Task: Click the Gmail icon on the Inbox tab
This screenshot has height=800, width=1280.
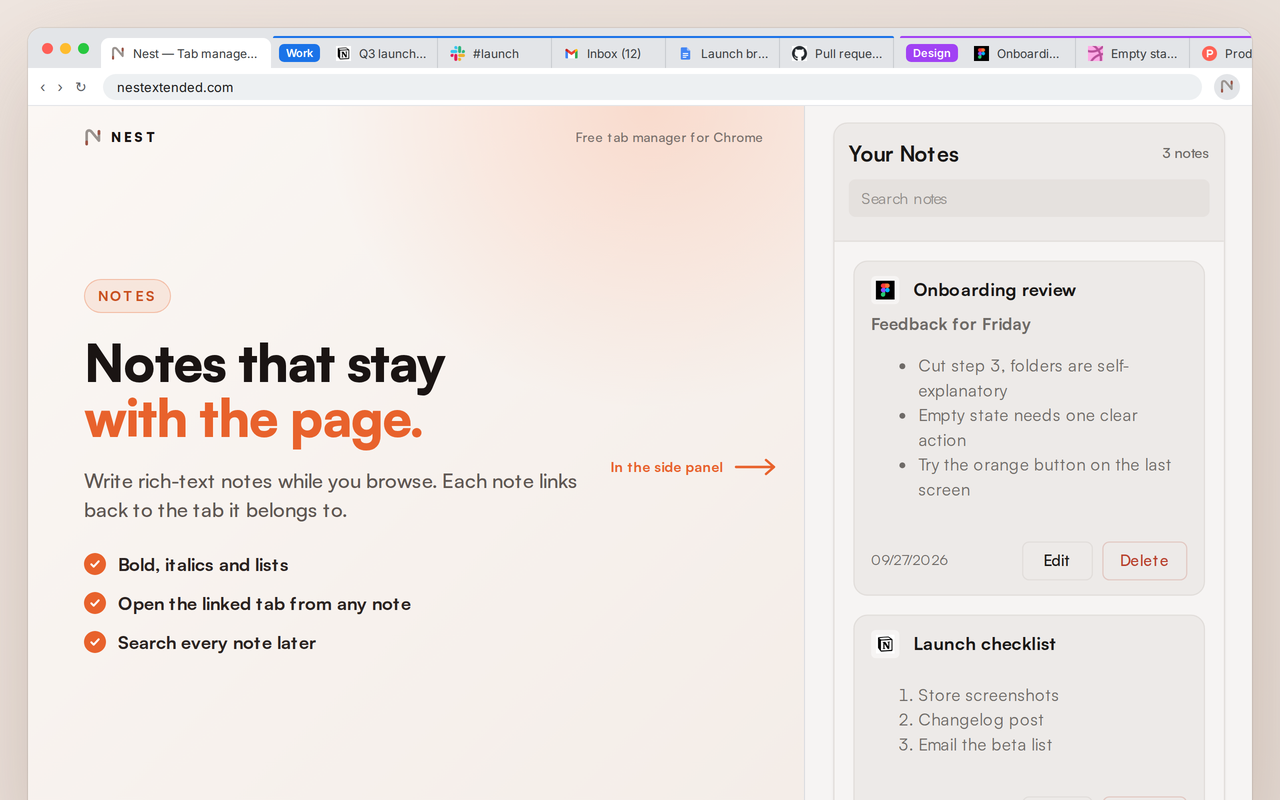Action: point(571,53)
